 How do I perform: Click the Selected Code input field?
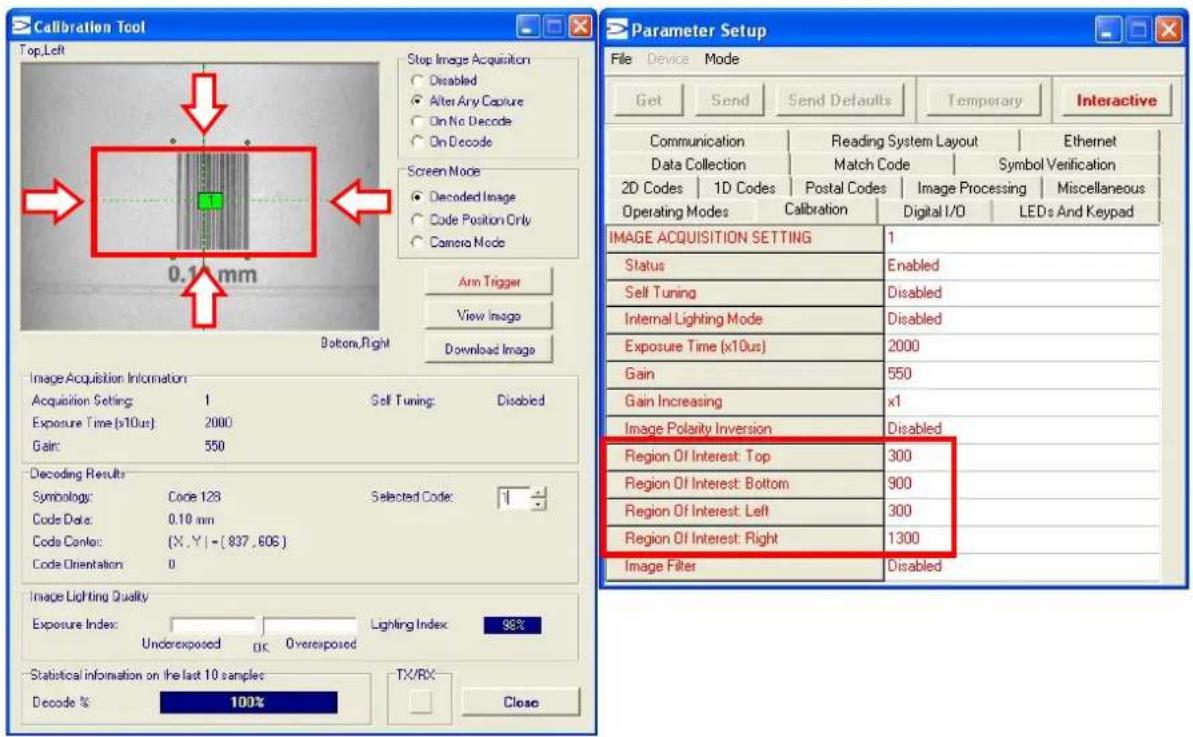click(514, 498)
